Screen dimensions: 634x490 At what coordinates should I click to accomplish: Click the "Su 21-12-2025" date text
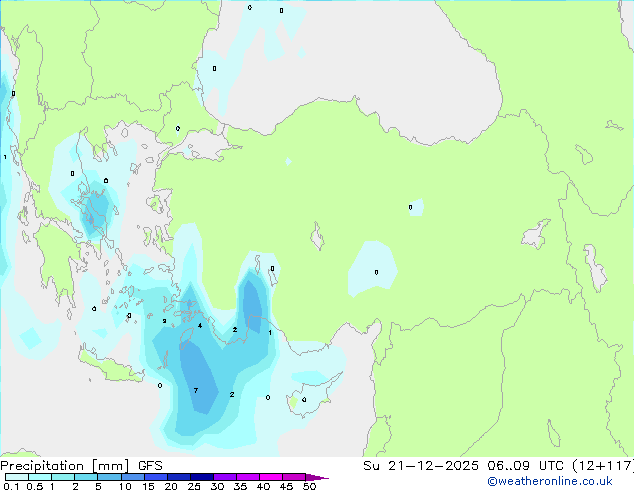tap(421, 466)
